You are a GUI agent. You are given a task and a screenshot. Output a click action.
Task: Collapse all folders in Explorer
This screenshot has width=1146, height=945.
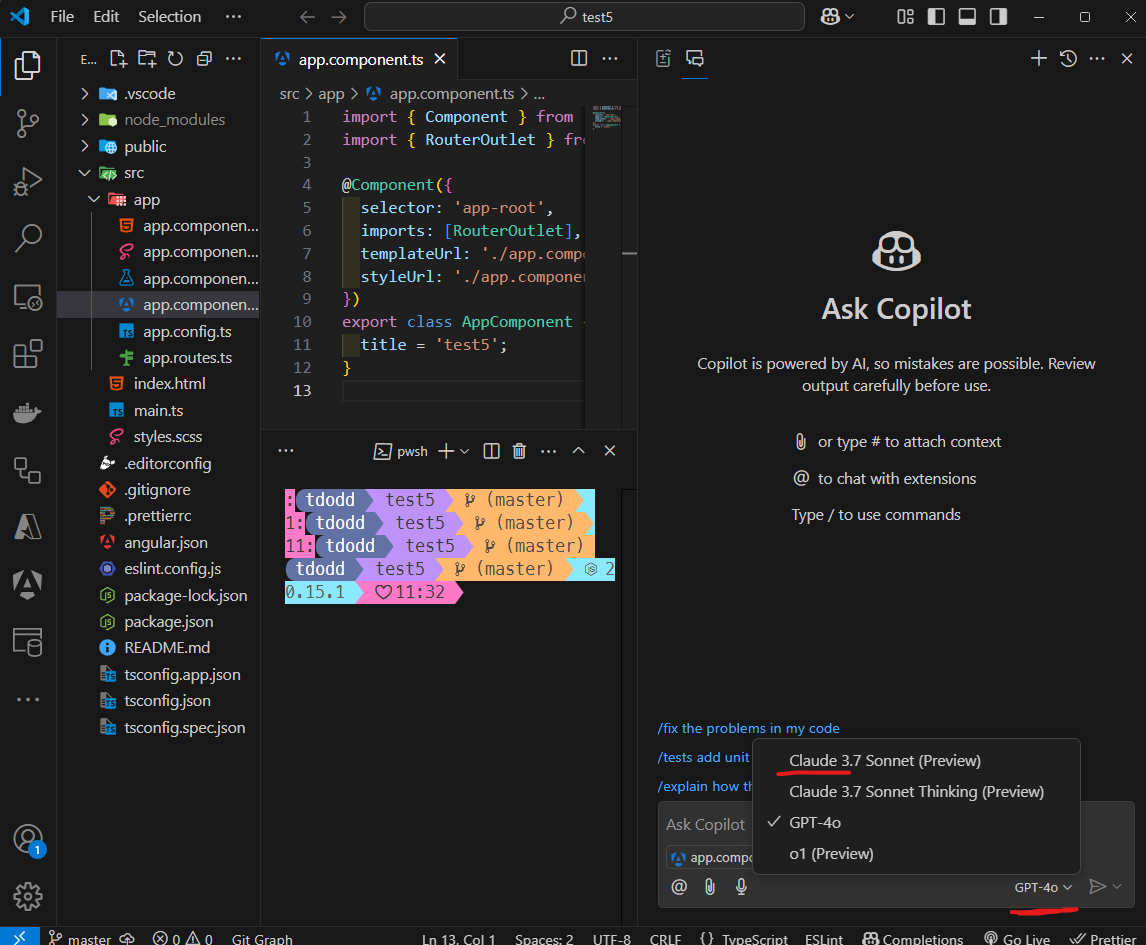(x=204, y=58)
